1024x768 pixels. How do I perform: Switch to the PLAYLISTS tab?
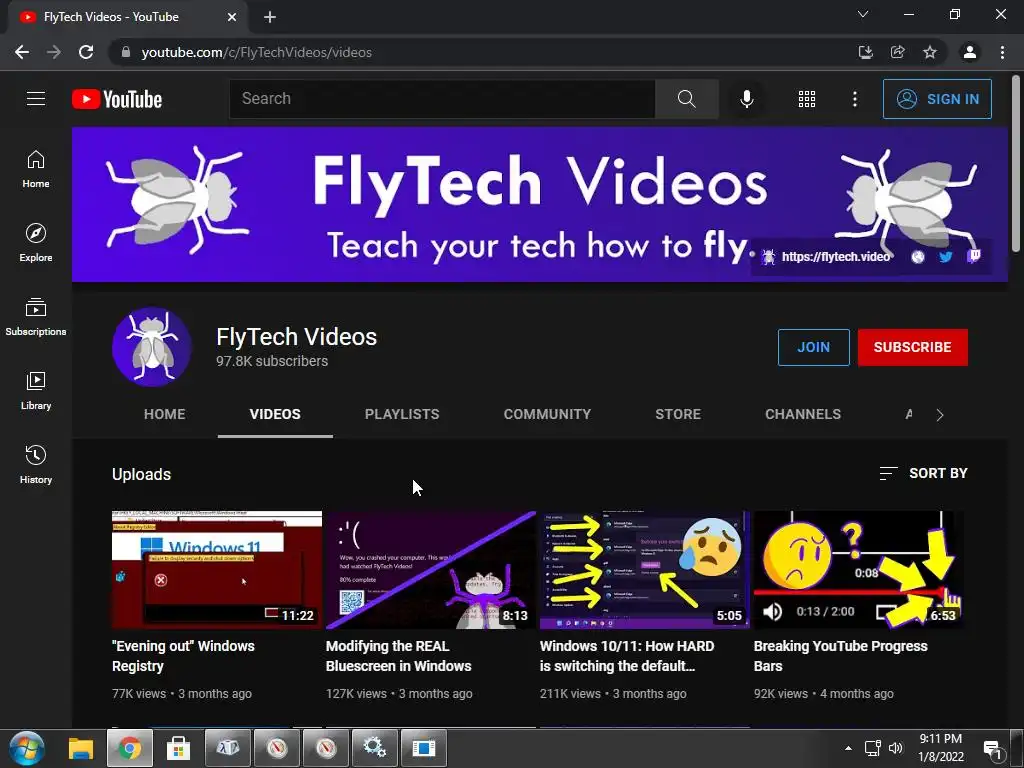[x=402, y=414]
